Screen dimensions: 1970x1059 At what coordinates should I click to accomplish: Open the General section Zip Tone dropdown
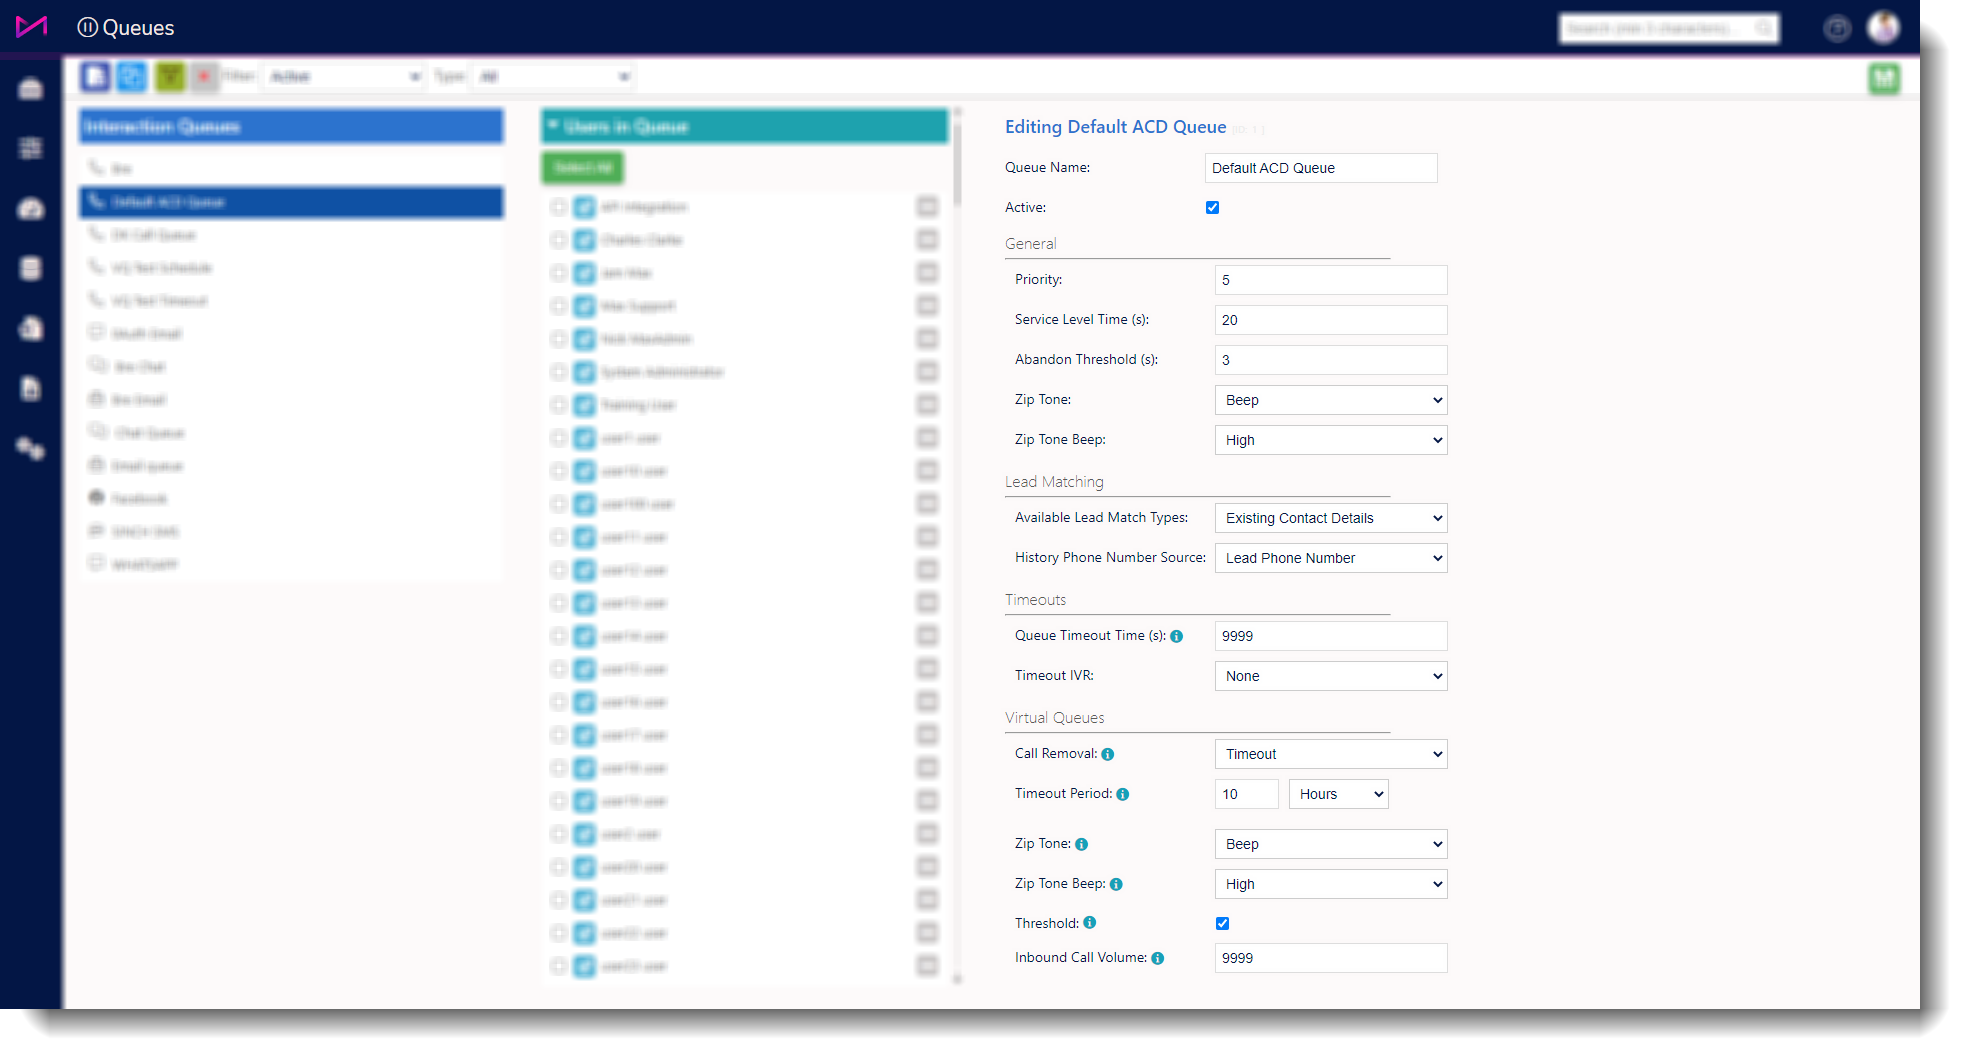tap(1331, 400)
